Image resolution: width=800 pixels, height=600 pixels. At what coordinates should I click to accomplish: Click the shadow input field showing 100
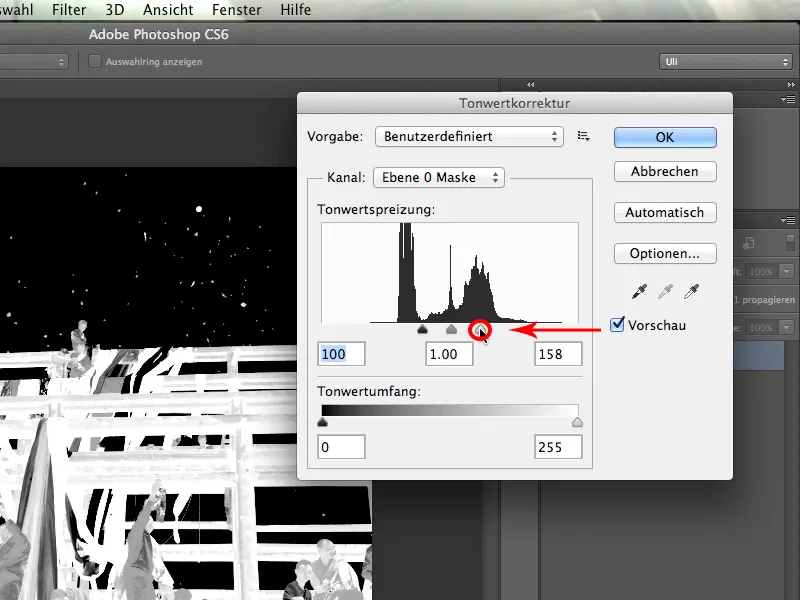point(341,354)
